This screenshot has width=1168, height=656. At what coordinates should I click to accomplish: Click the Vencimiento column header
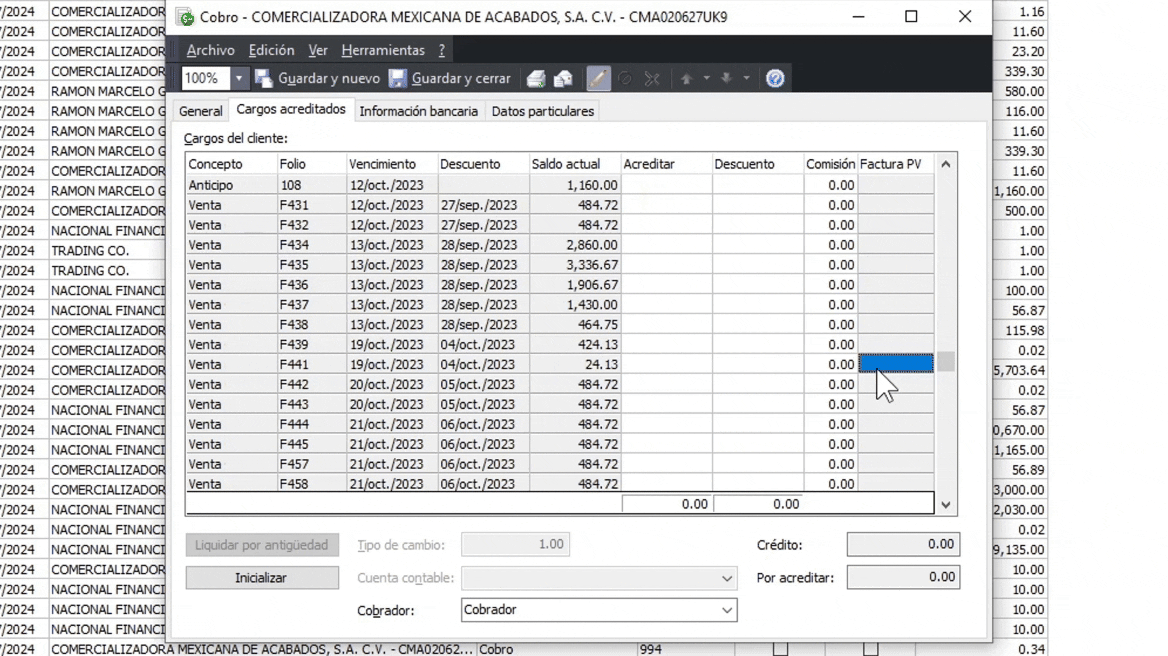(392, 164)
